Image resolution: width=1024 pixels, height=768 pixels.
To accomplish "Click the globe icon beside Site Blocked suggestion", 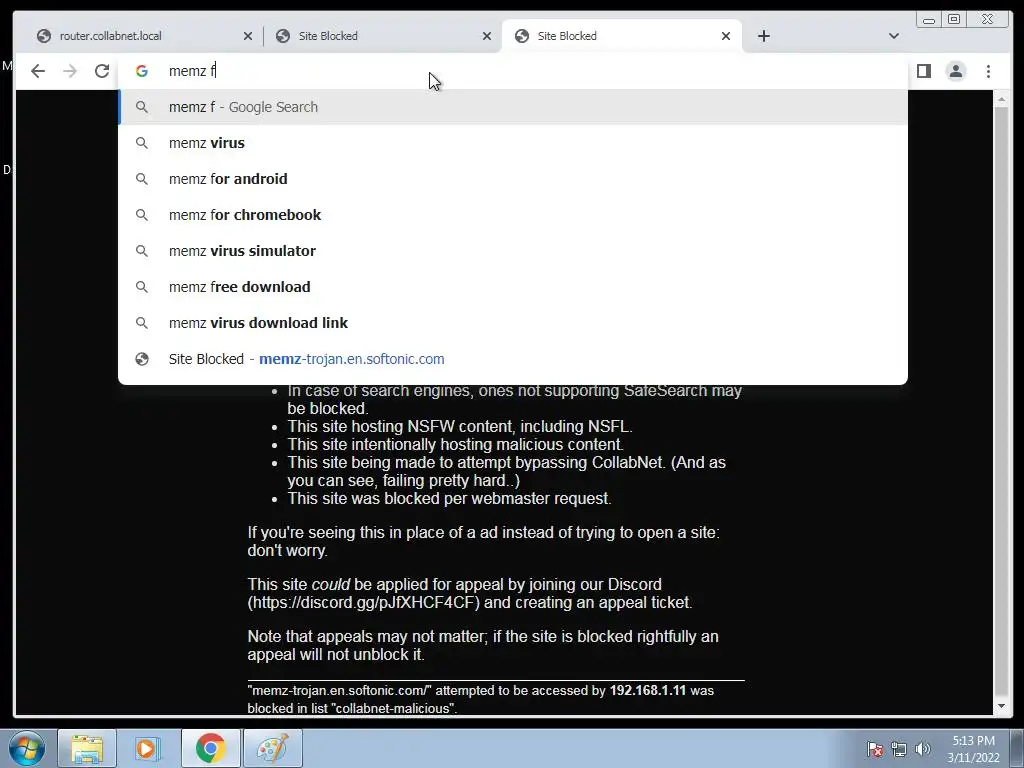I will click(142, 359).
